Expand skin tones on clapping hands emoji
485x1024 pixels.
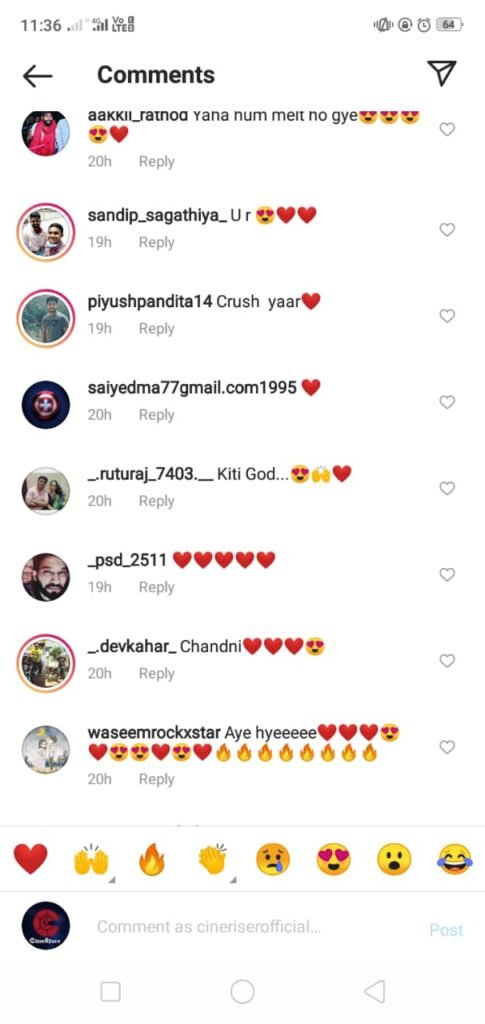tap(233, 880)
